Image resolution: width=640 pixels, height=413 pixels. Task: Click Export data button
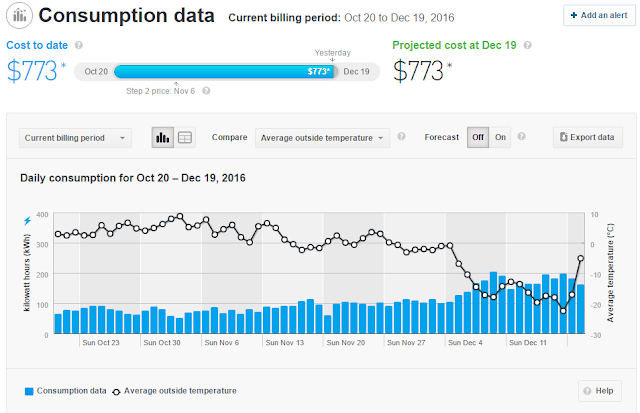pyautogui.click(x=588, y=138)
